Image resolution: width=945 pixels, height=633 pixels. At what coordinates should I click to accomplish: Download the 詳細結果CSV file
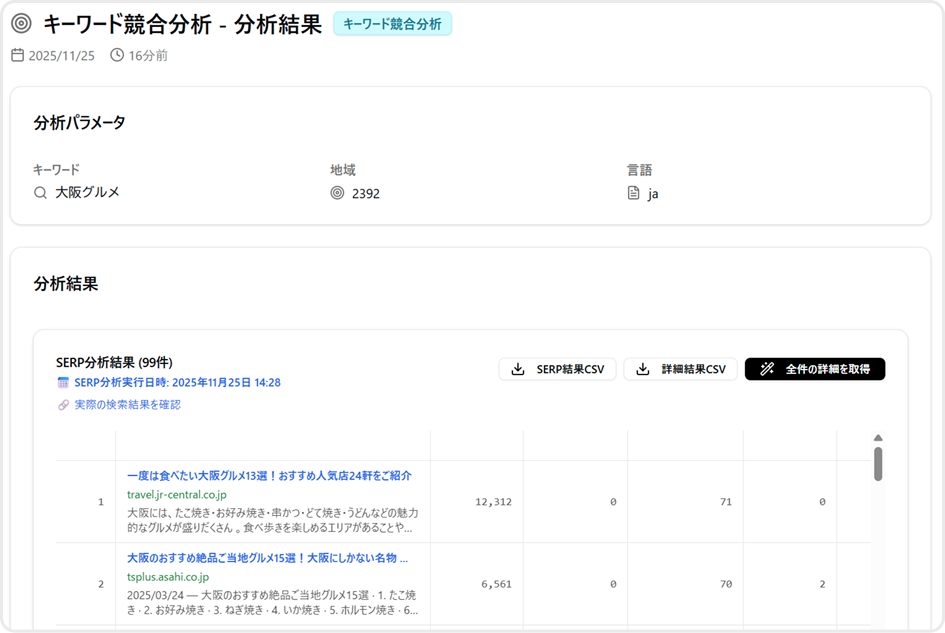tap(680, 369)
